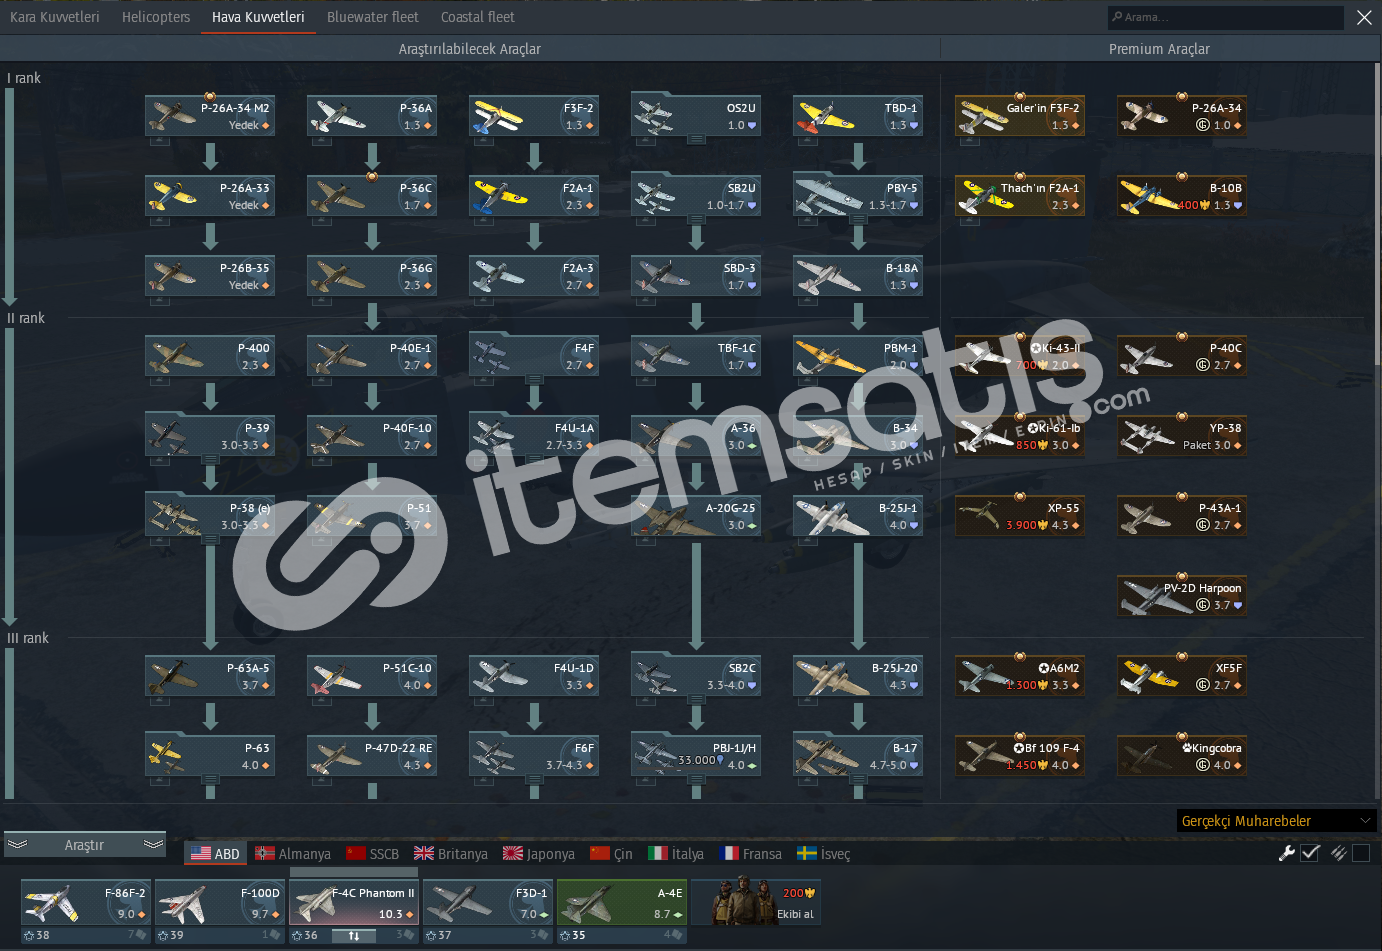
Task: Select the P-26A-34 M2 aircraft card
Action: coord(210,116)
